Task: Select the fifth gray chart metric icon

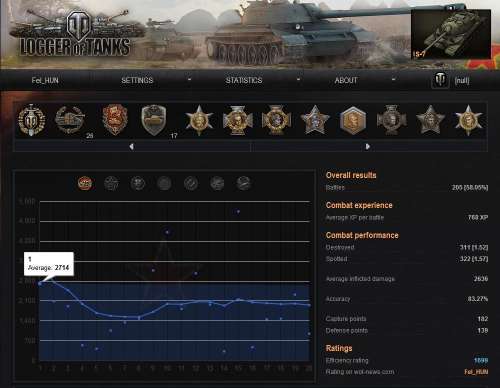Action: [x=191, y=183]
